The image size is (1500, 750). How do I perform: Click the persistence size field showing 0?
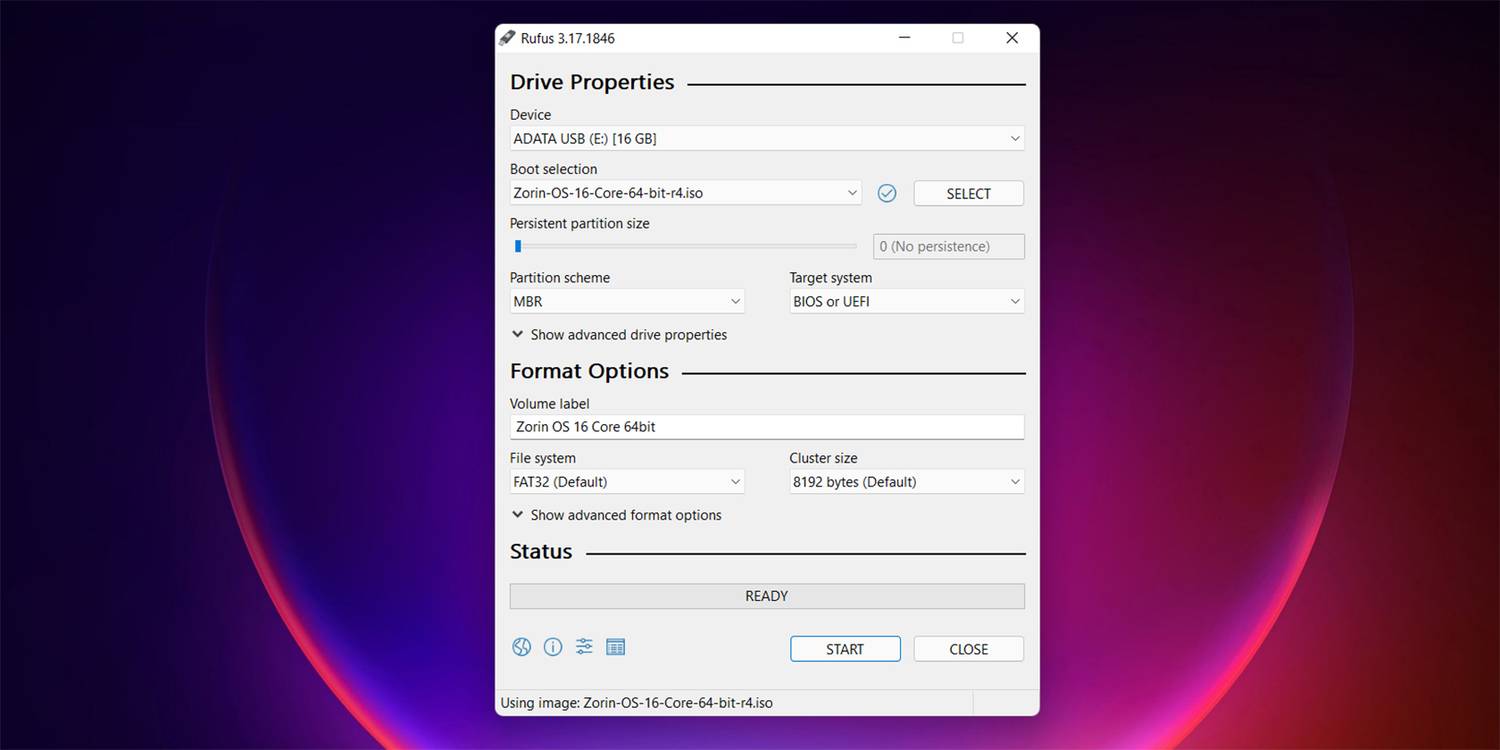pyautogui.click(x=949, y=247)
